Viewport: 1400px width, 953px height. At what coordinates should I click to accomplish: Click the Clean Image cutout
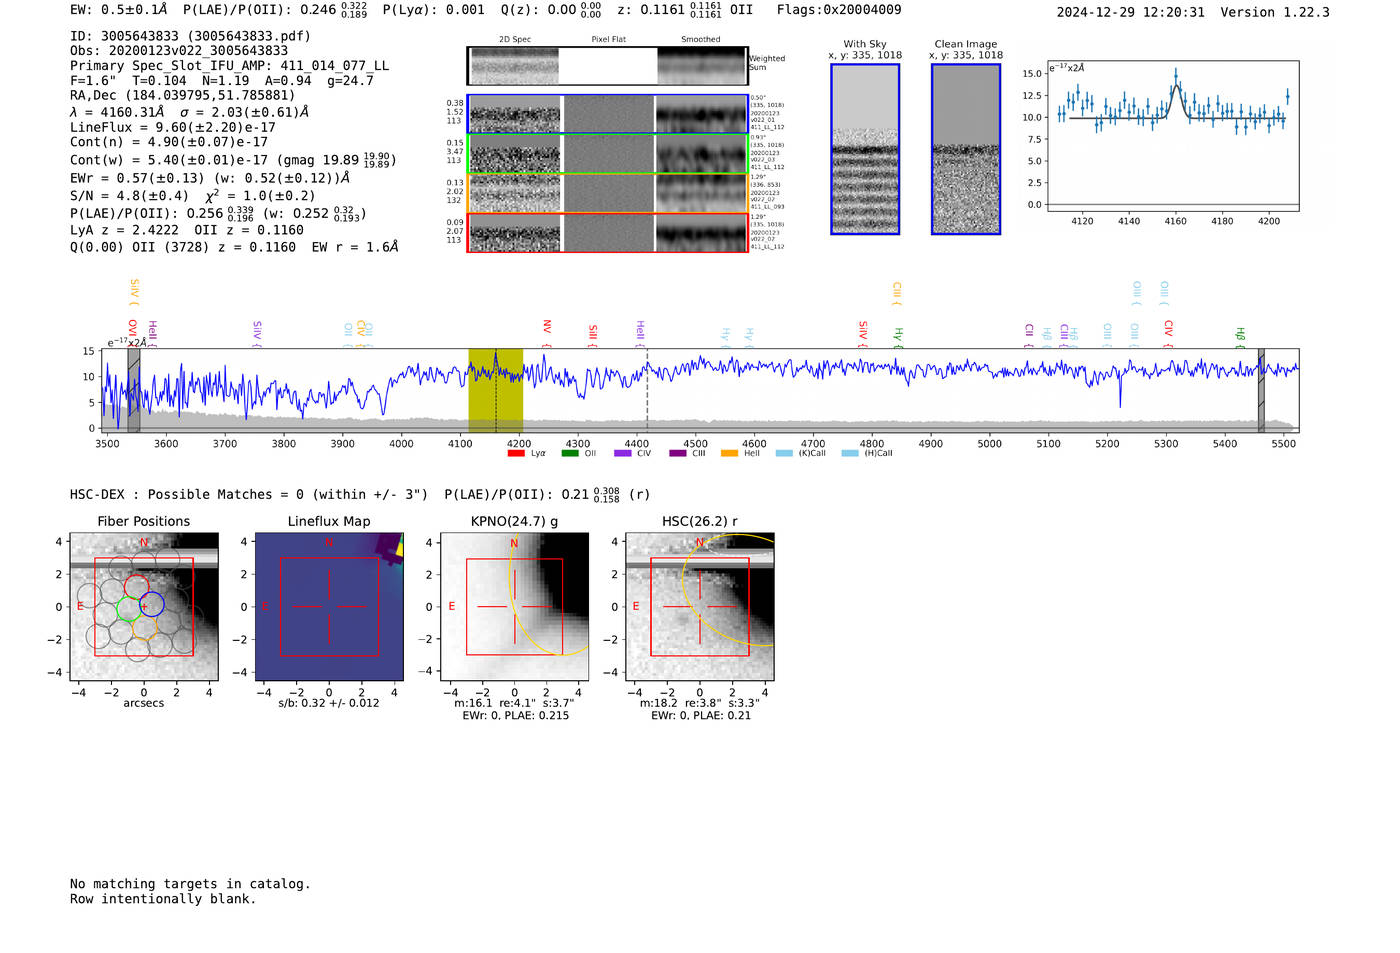coord(966,149)
